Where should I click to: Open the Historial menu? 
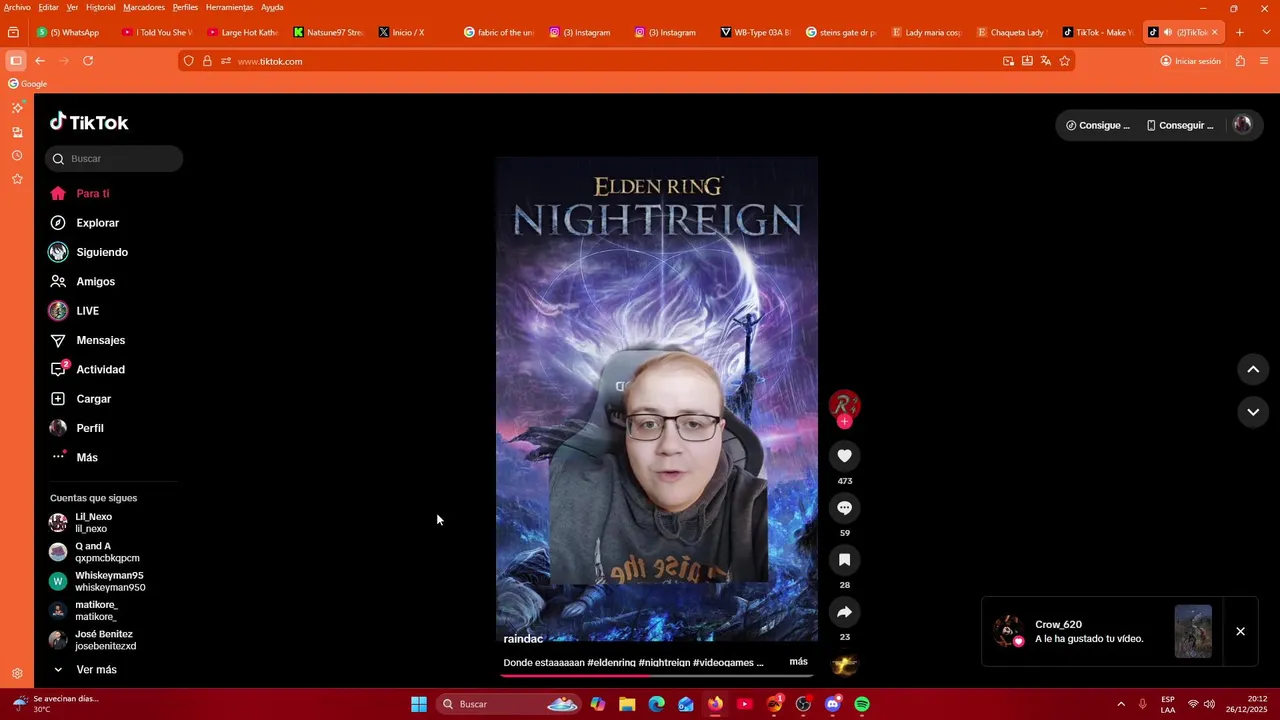tap(100, 7)
